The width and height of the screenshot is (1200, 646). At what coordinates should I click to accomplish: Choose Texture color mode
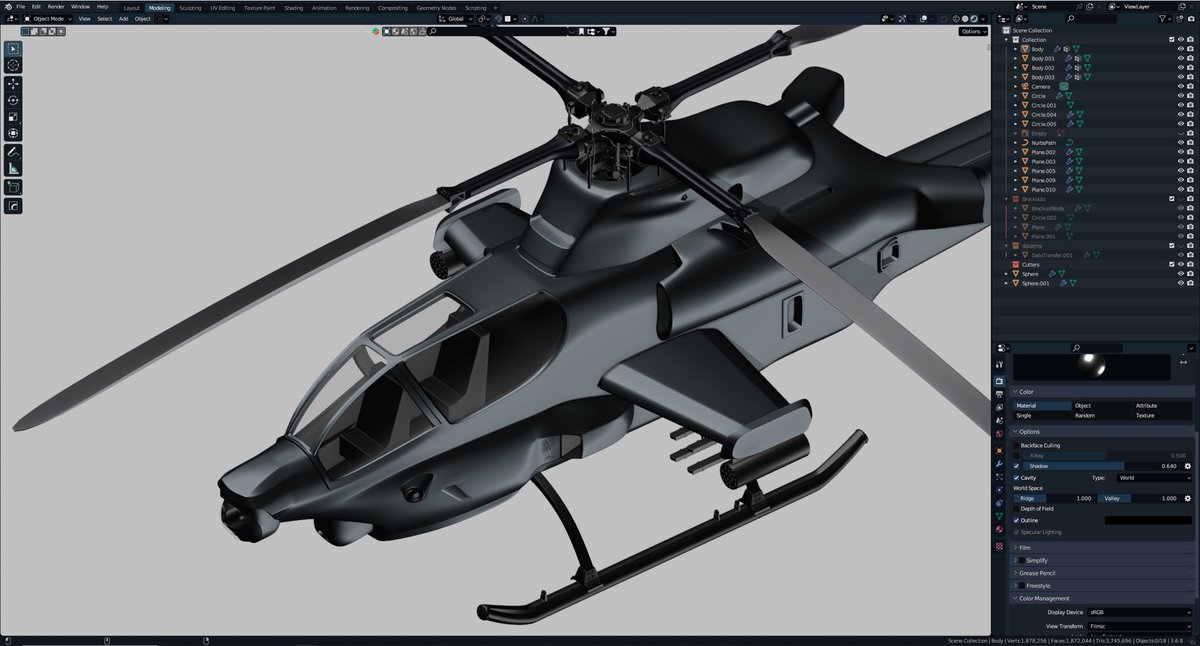[x=1163, y=415]
